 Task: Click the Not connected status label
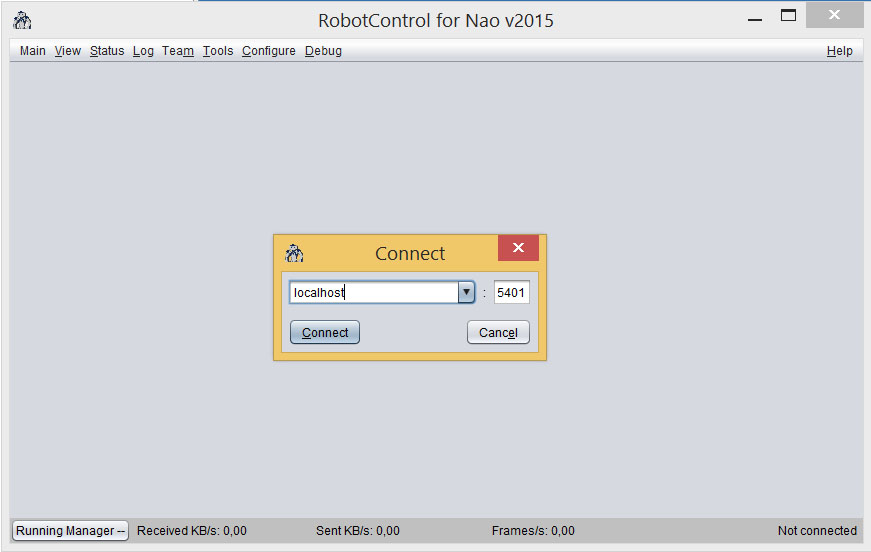pyautogui.click(x=817, y=531)
